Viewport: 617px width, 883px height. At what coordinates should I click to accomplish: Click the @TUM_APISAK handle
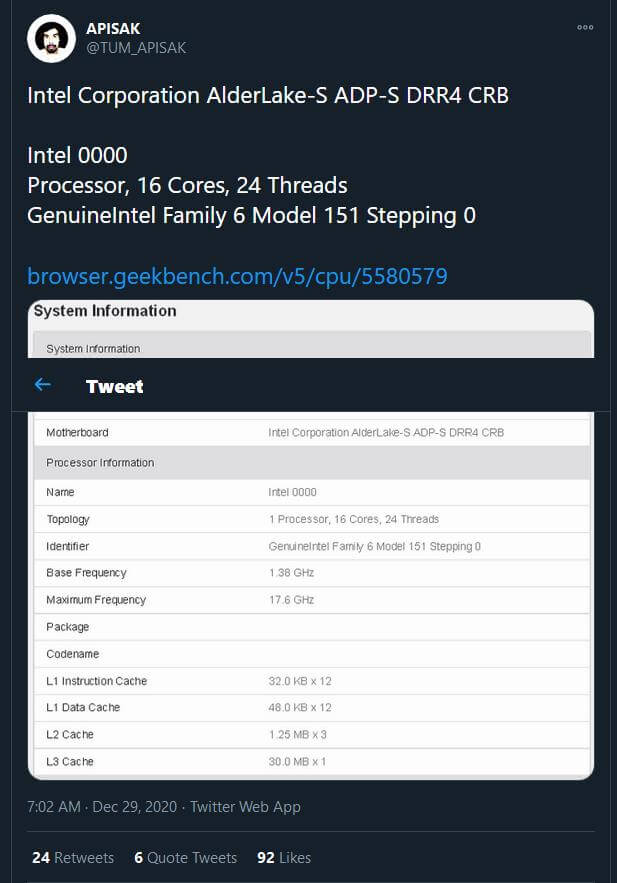pyautogui.click(x=136, y=48)
